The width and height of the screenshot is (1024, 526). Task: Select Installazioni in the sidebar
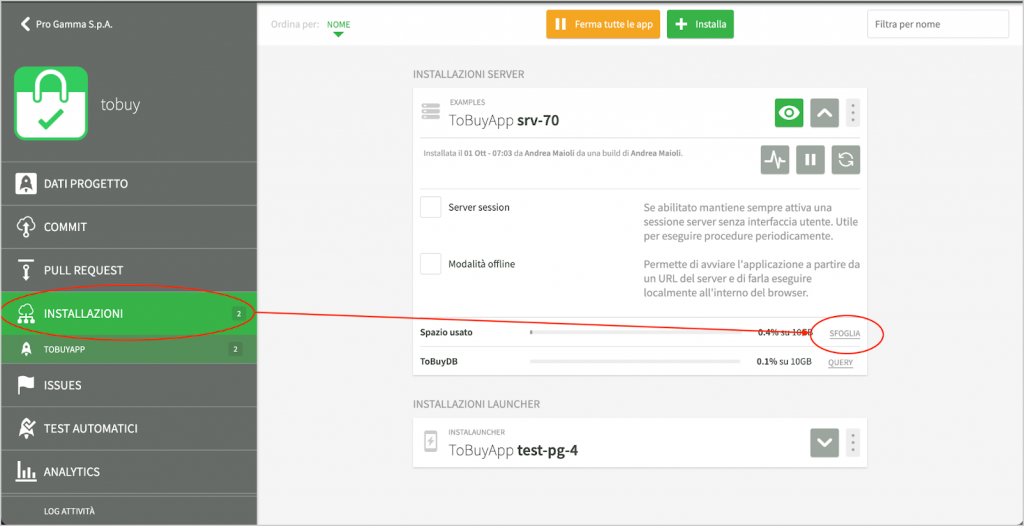point(129,314)
